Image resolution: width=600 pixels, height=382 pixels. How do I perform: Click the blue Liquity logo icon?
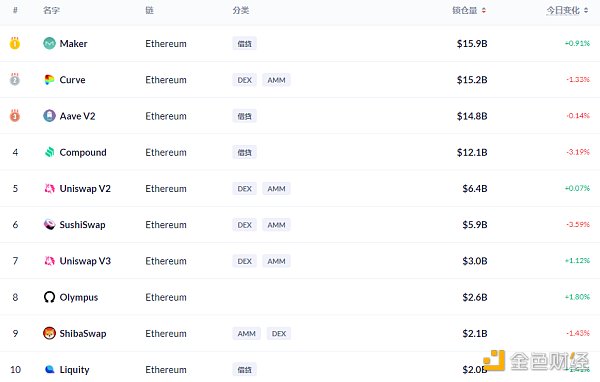[49, 369]
